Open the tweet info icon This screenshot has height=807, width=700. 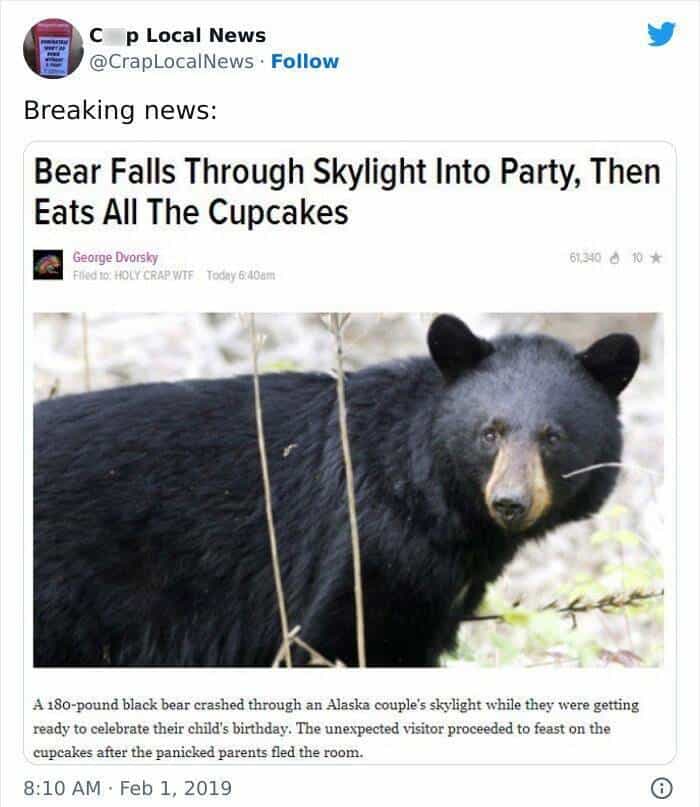pyautogui.click(x=662, y=787)
